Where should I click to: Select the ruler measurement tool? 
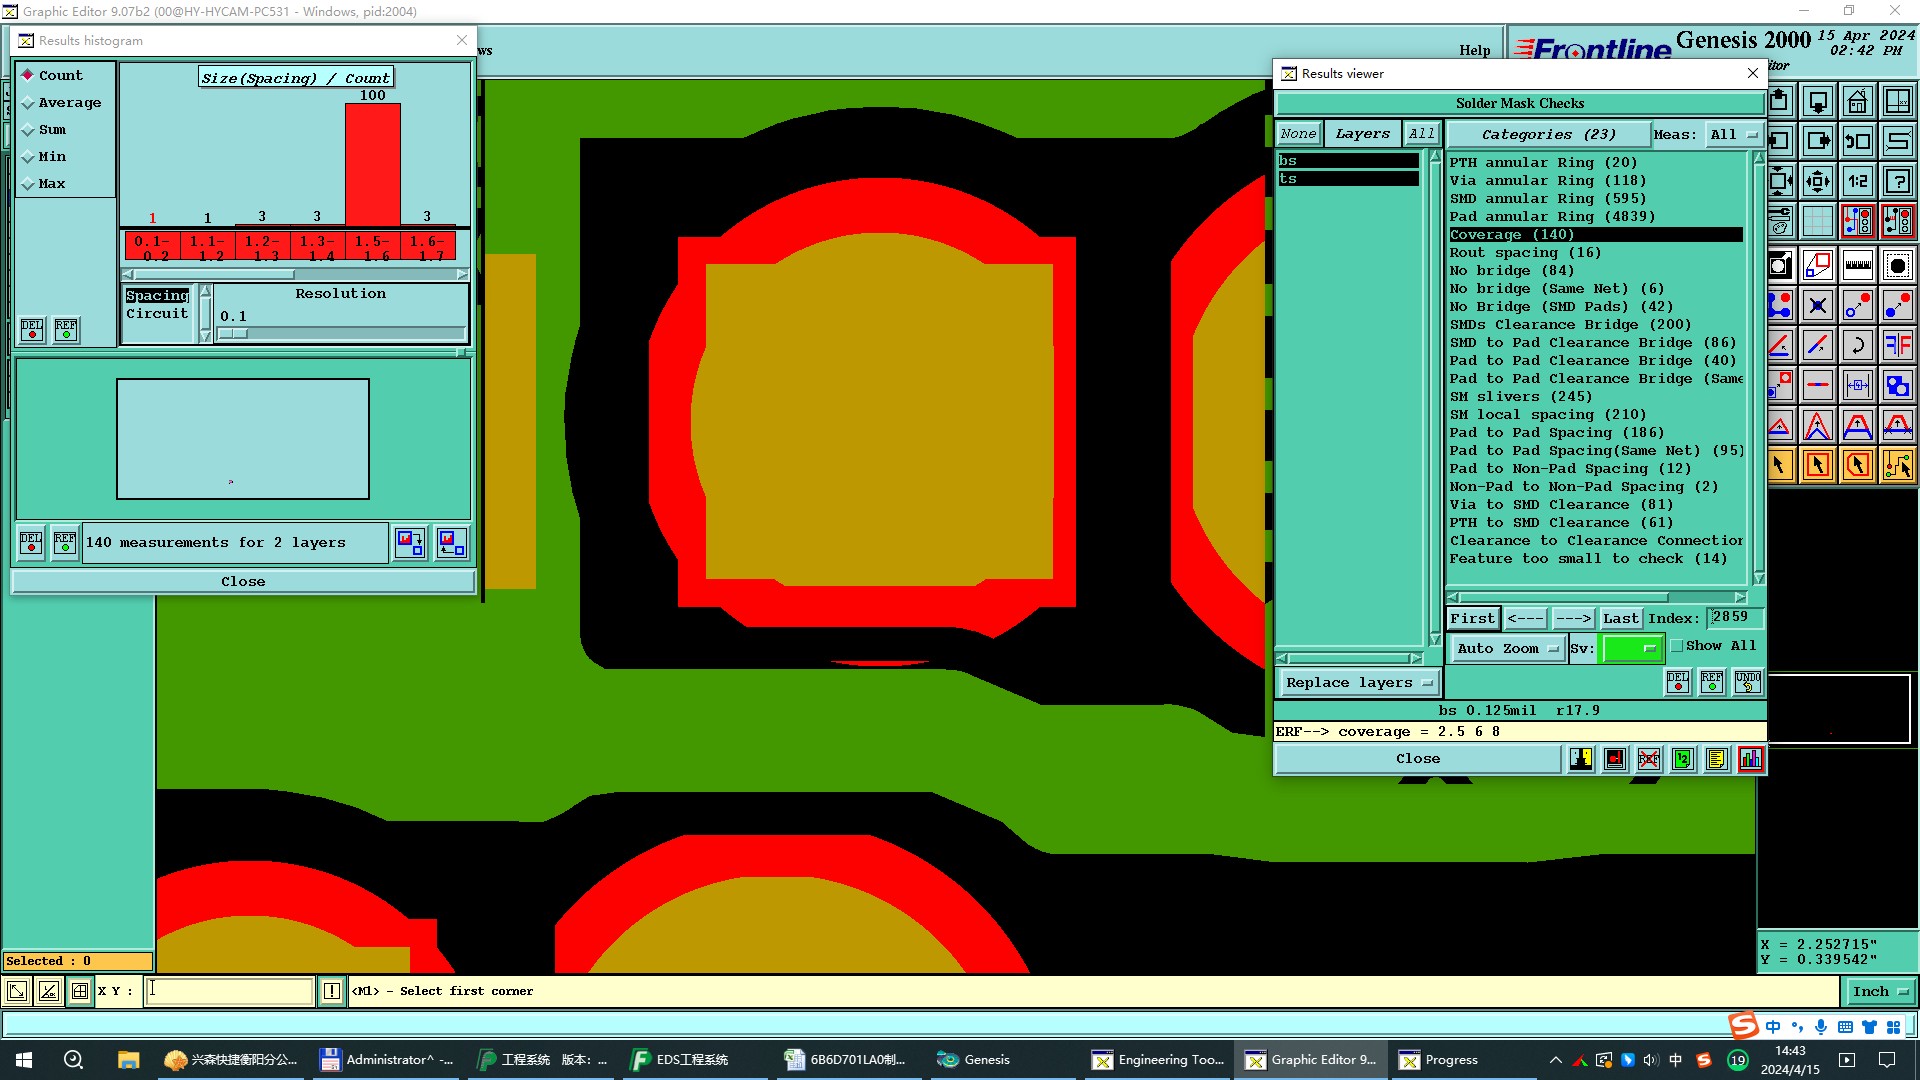pyautogui.click(x=1857, y=265)
